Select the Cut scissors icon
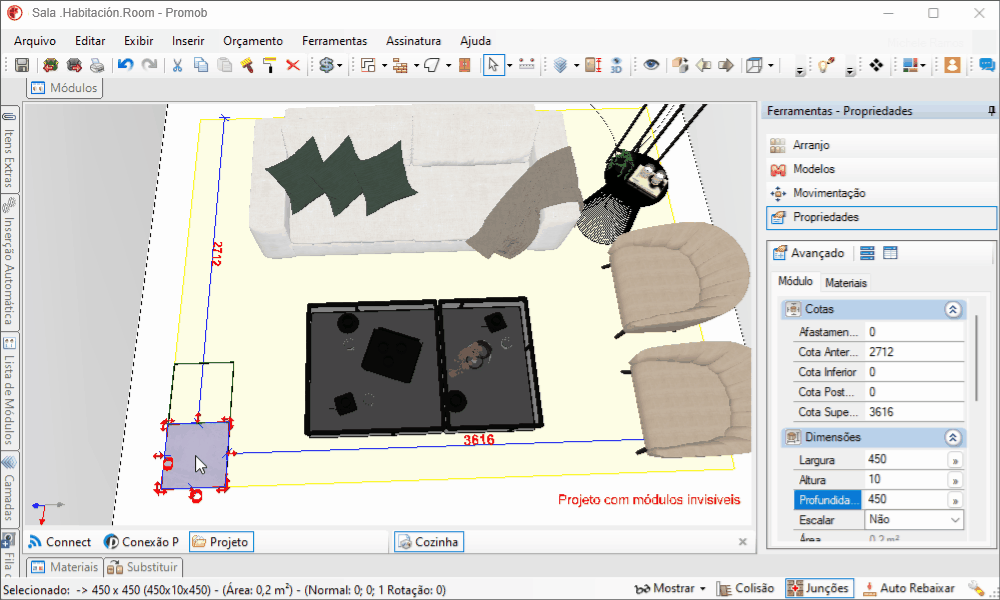 (177, 65)
